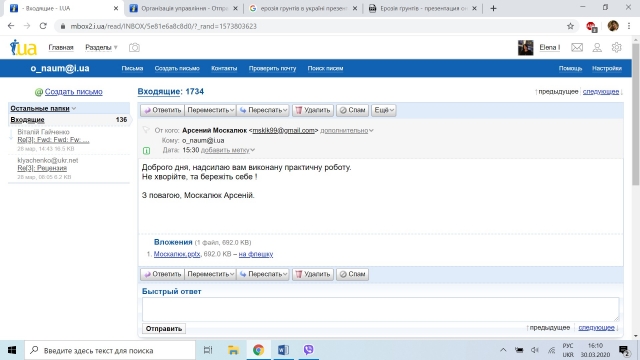
Task: Bookmark this page with the star icon
Action: coord(570,26)
